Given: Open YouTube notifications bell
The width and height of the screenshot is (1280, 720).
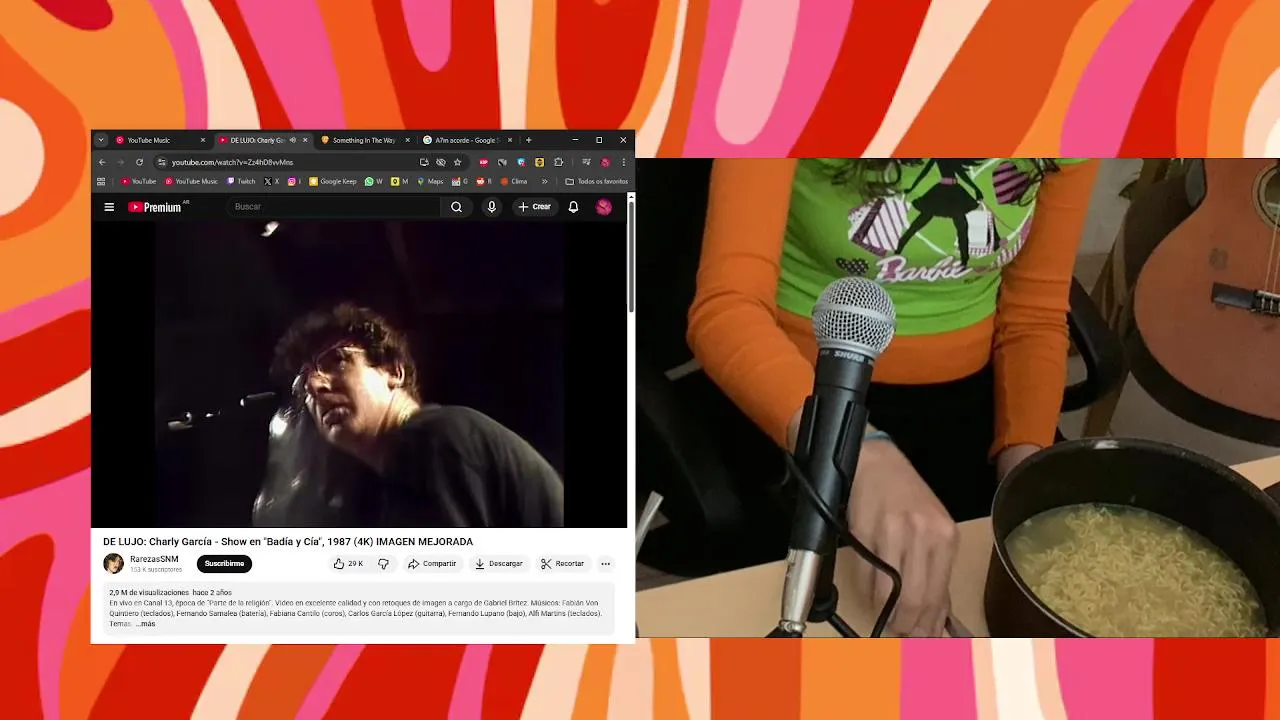Looking at the screenshot, I should point(573,207).
